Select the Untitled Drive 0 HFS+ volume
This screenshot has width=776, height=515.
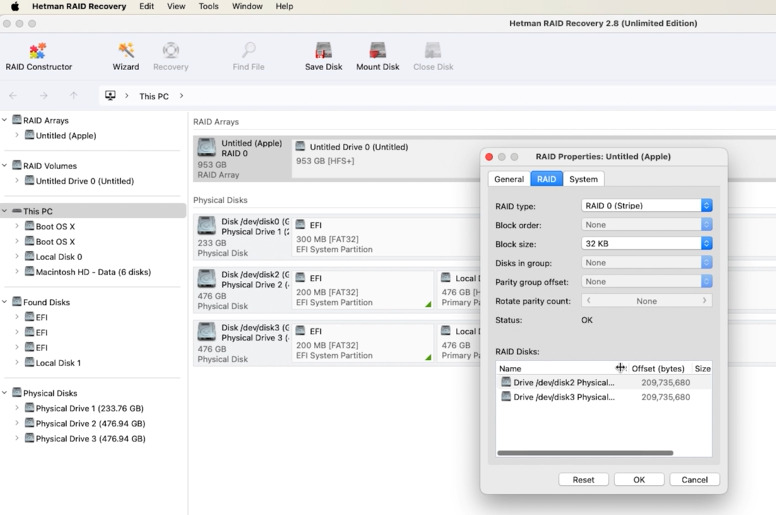click(386, 157)
